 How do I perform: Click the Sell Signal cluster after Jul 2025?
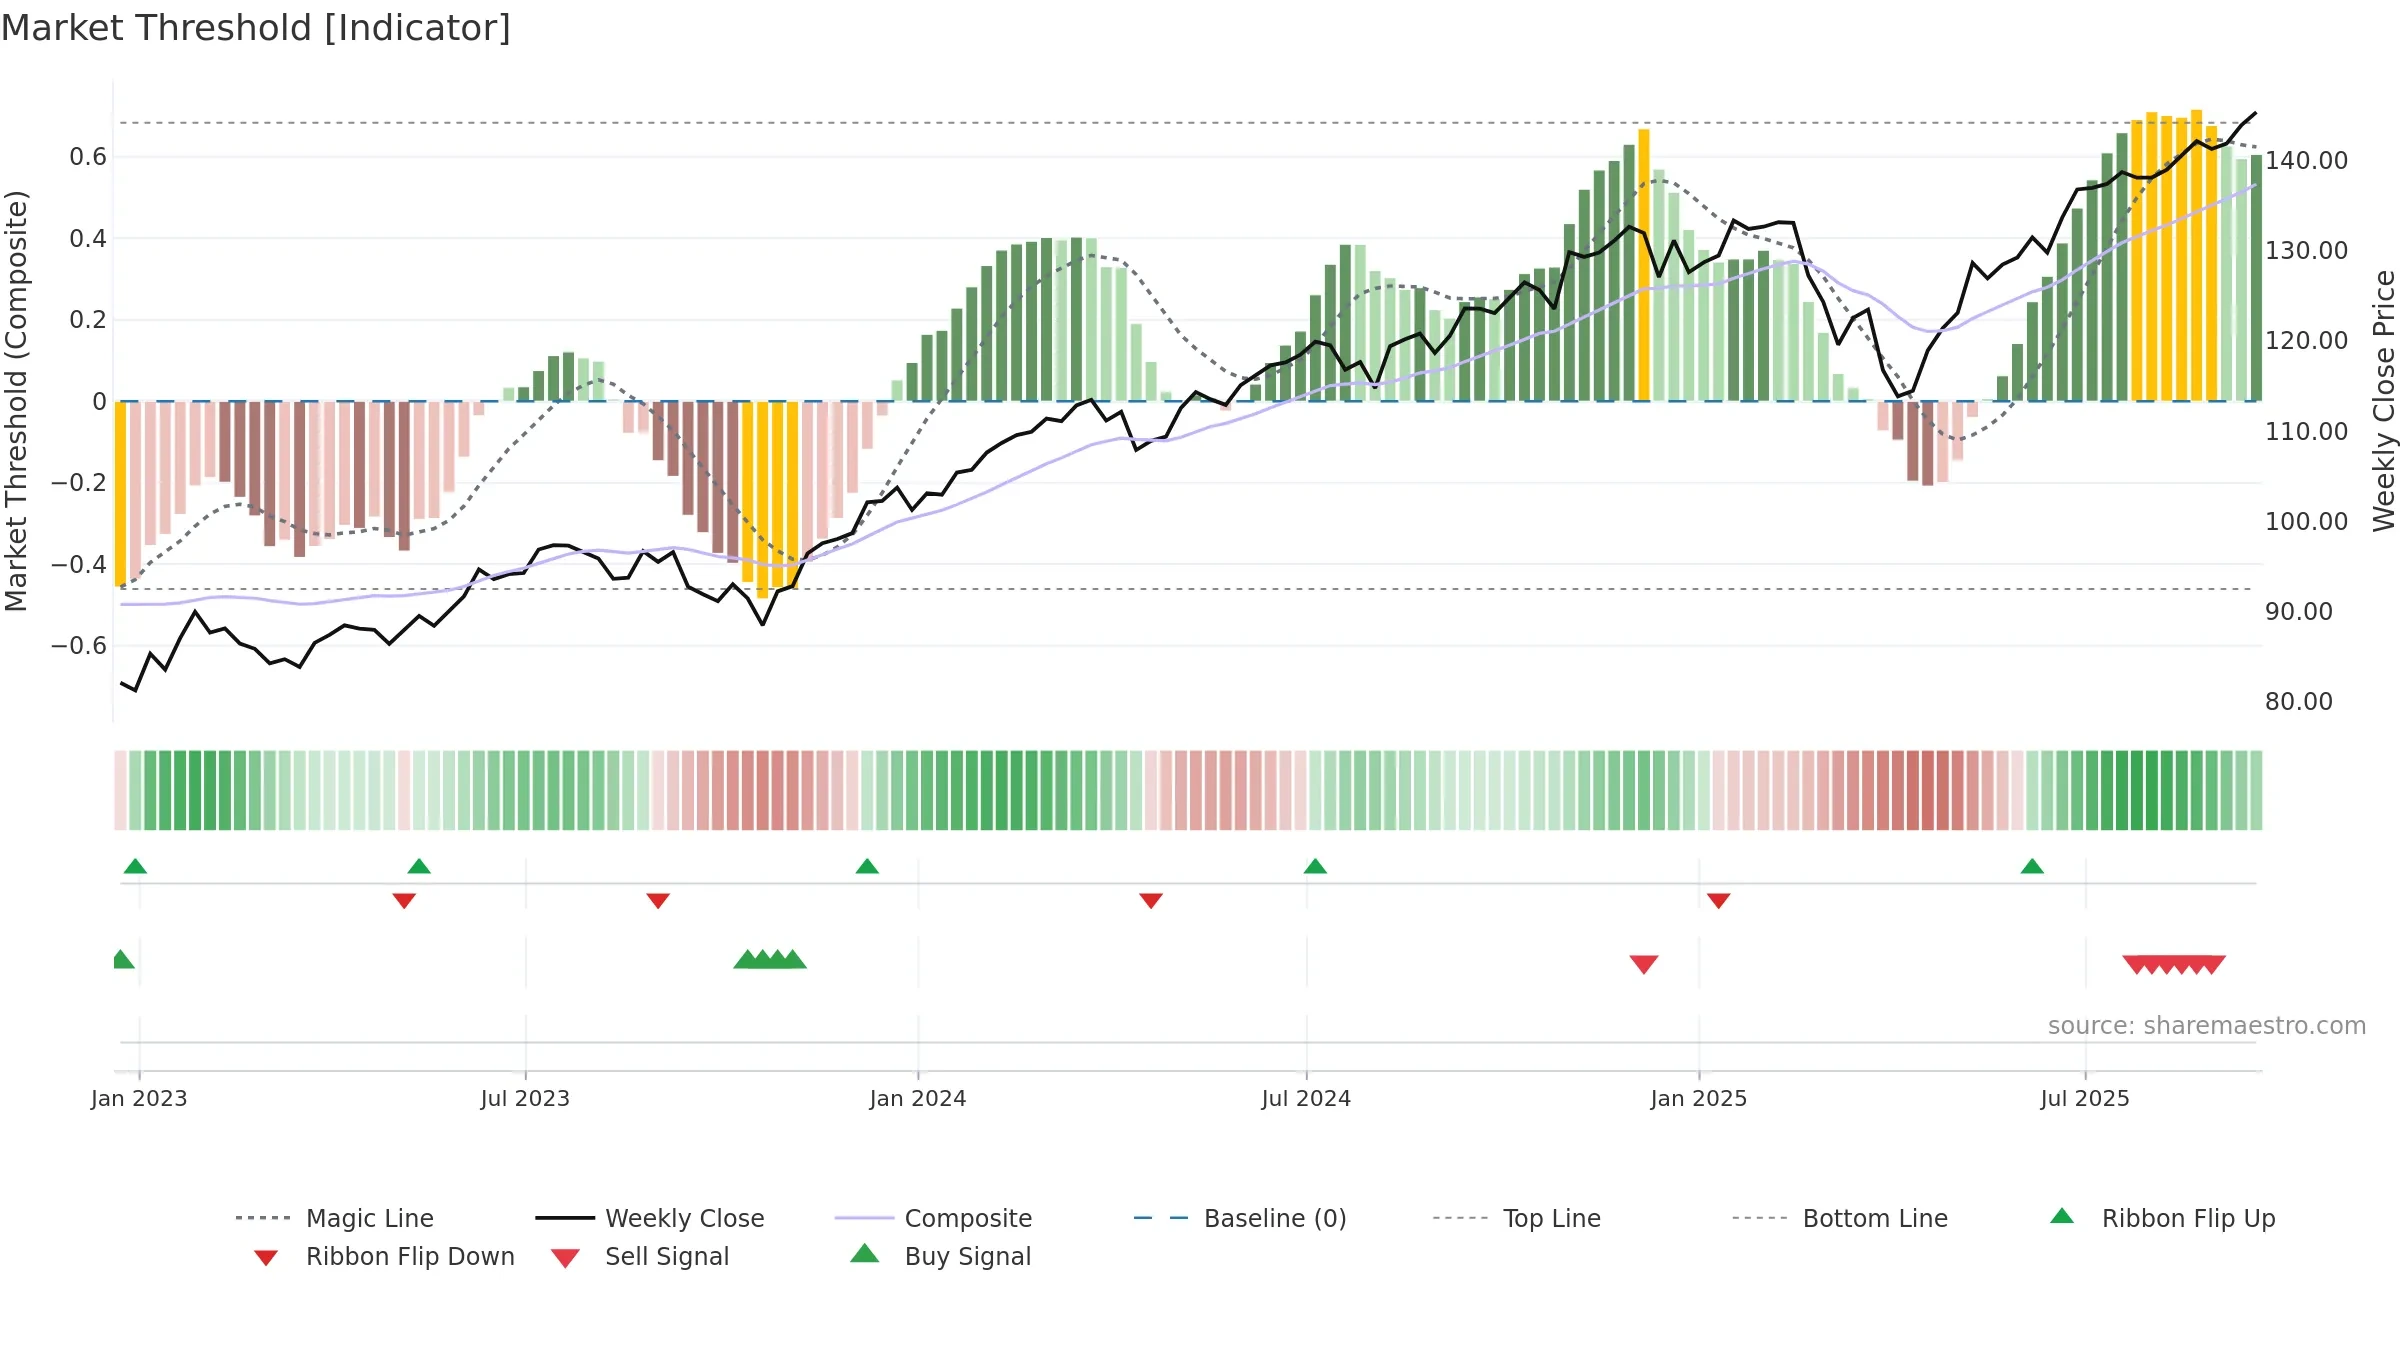pyautogui.click(x=2174, y=964)
